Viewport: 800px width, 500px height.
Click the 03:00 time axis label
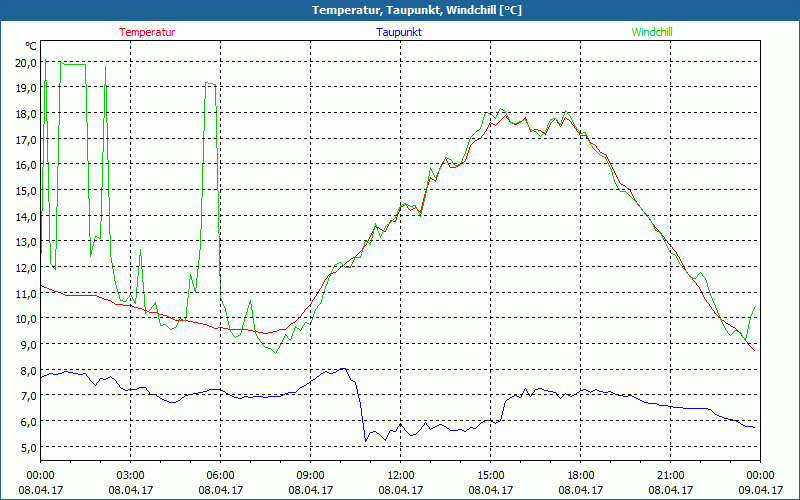point(131,476)
